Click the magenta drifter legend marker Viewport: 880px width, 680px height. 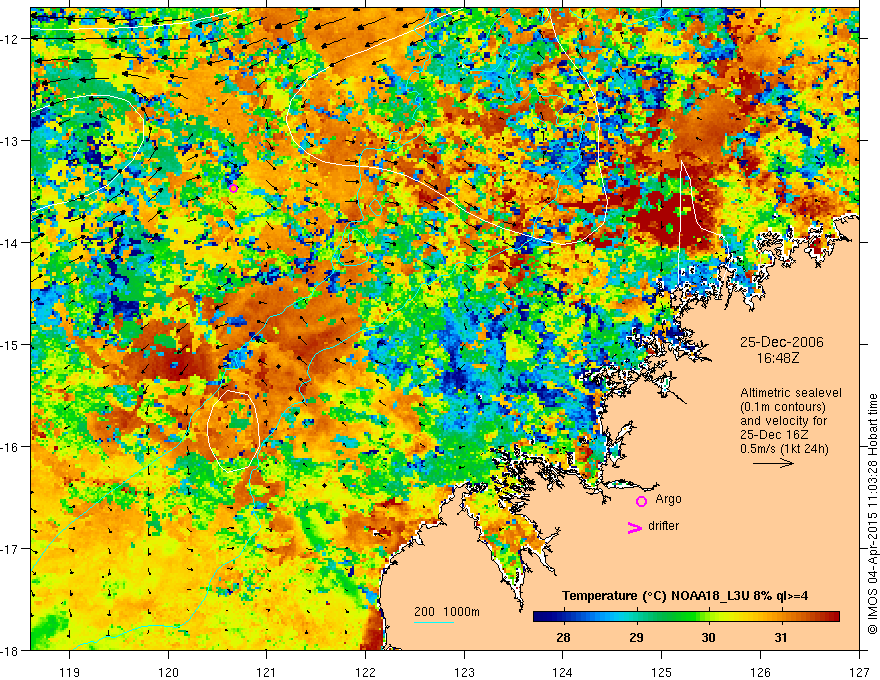634,527
